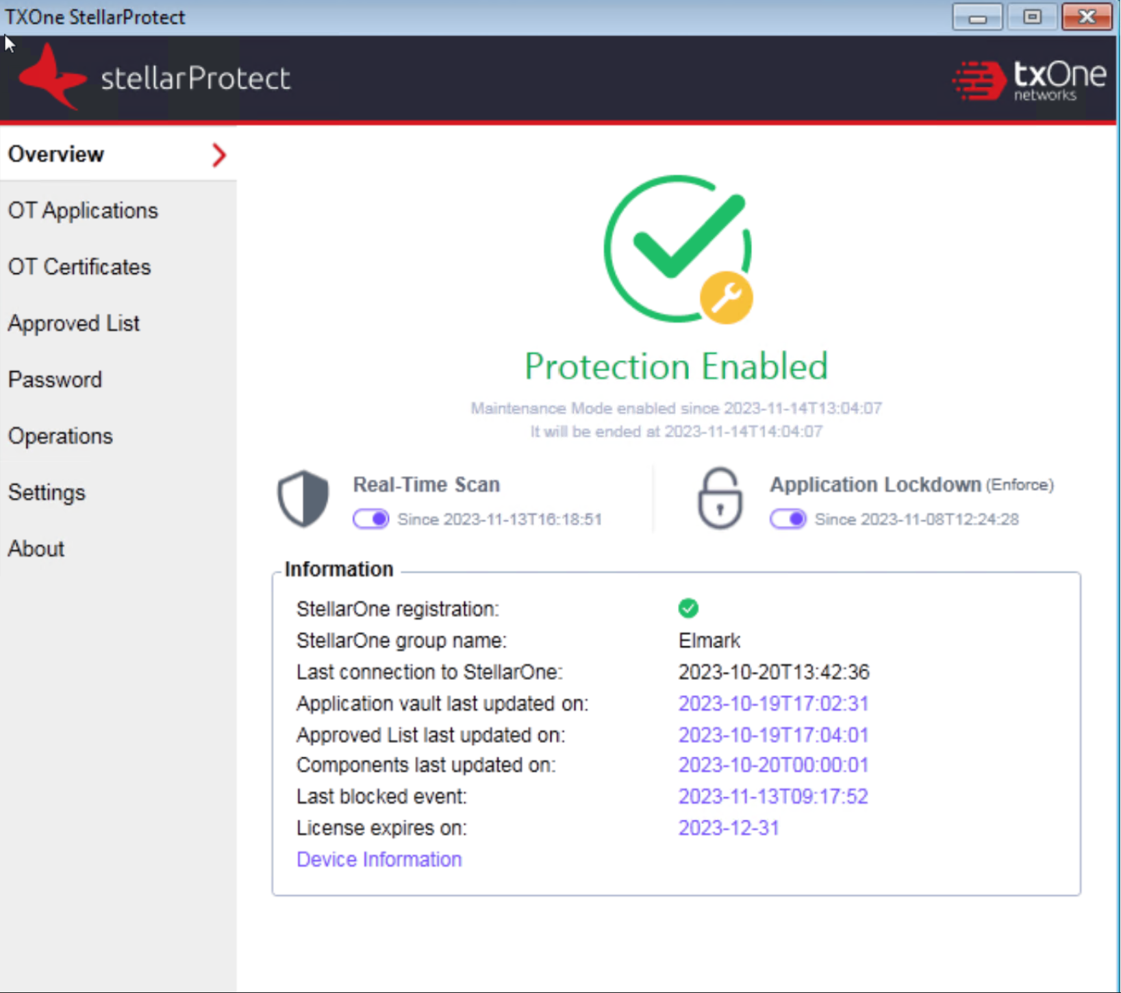Click the License expires on date link
The height and width of the screenshot is (993, 1121).
click(729, 828)
